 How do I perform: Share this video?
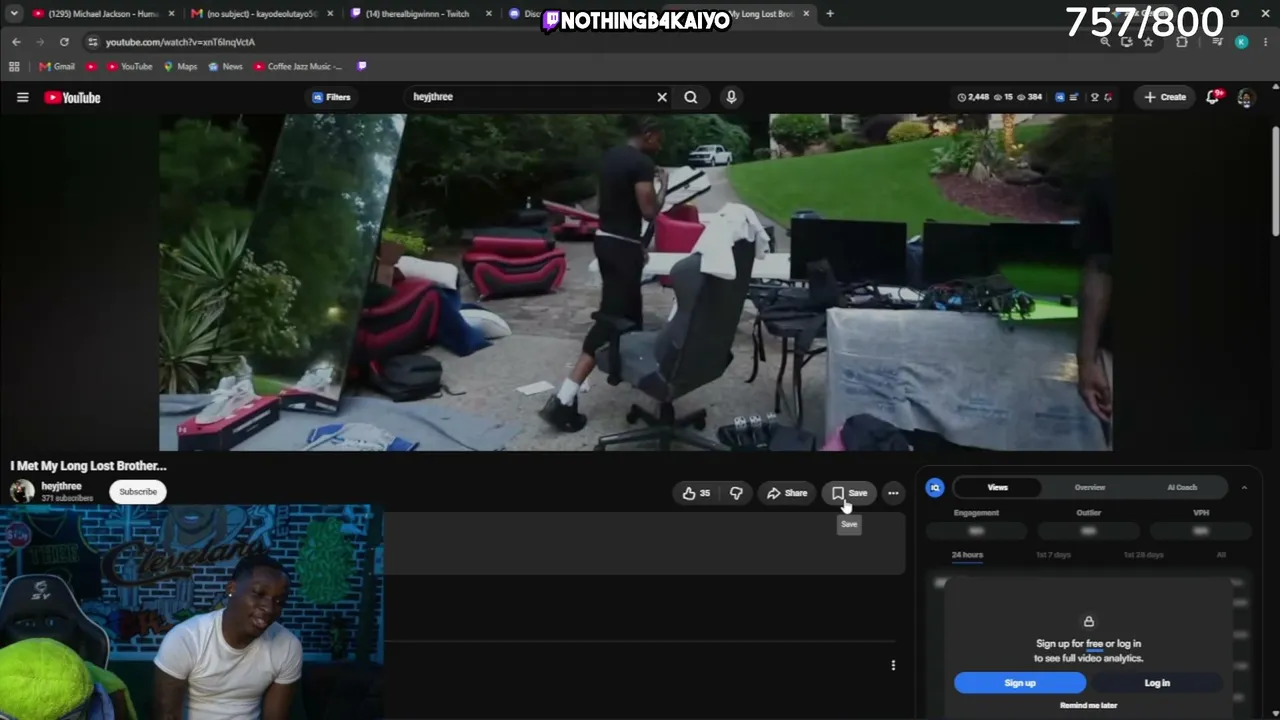[x=787, y=493]
